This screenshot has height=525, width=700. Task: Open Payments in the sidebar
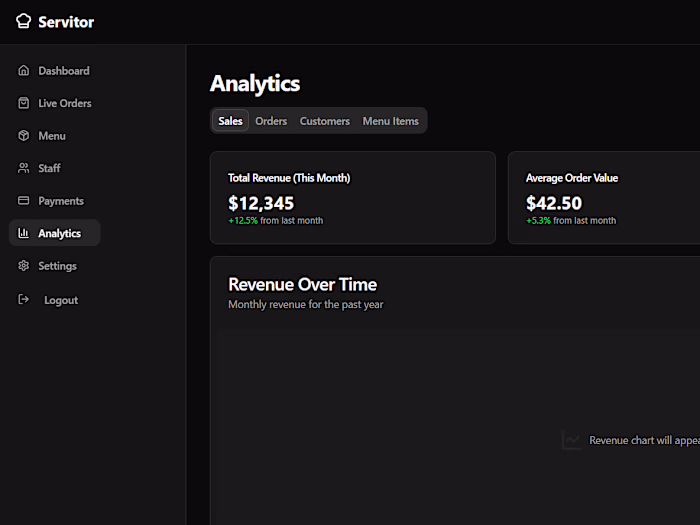(x=54, y=201)
